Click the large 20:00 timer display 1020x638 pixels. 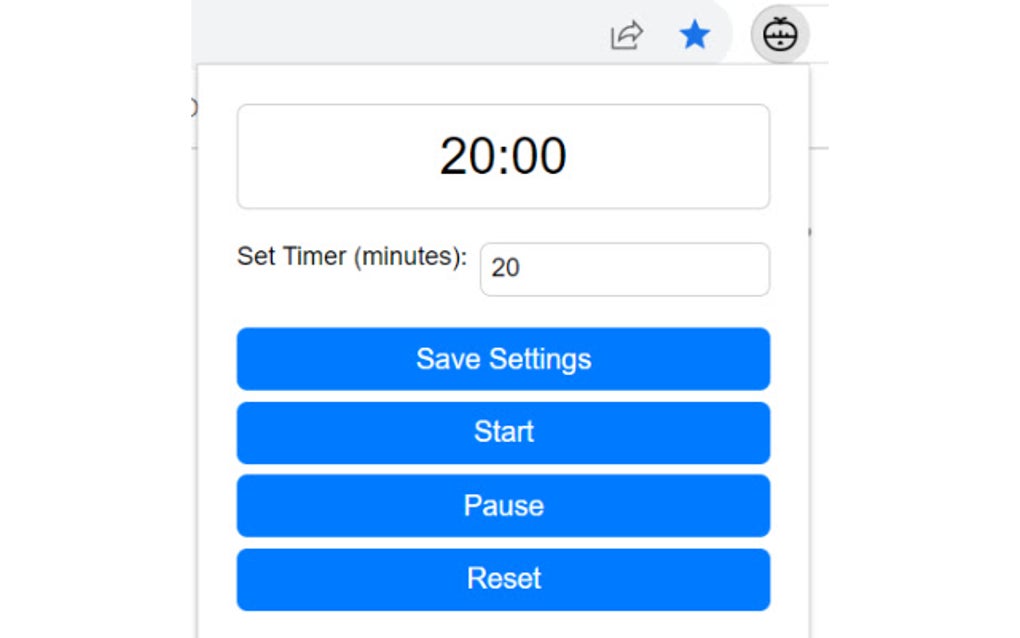click(503, 156)
